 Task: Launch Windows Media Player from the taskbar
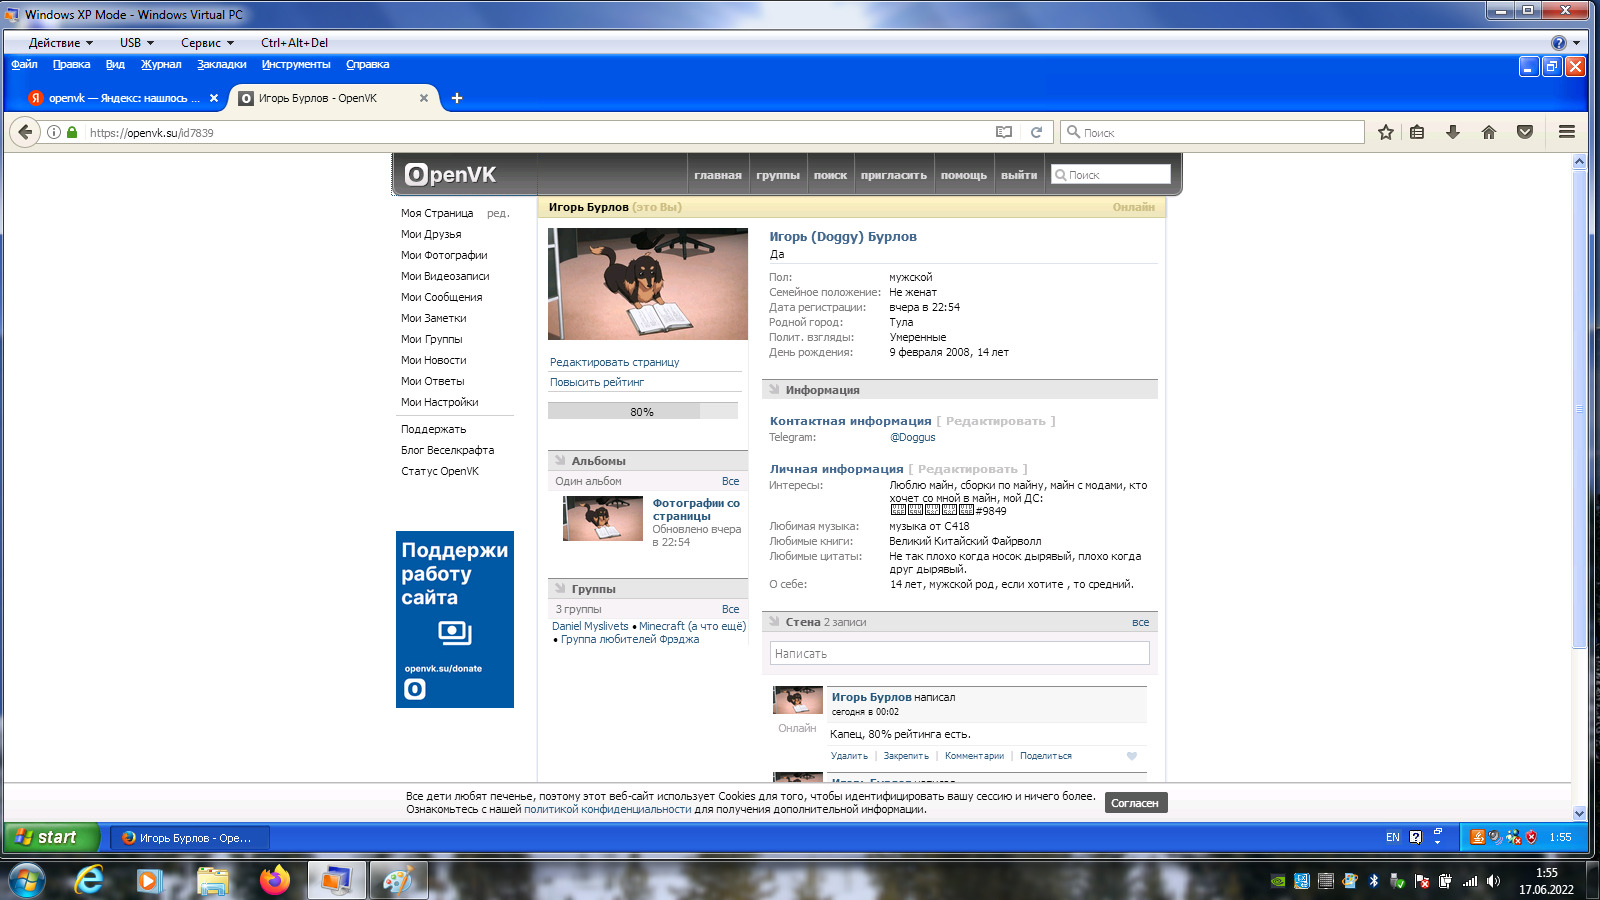[x=150, y=880]
